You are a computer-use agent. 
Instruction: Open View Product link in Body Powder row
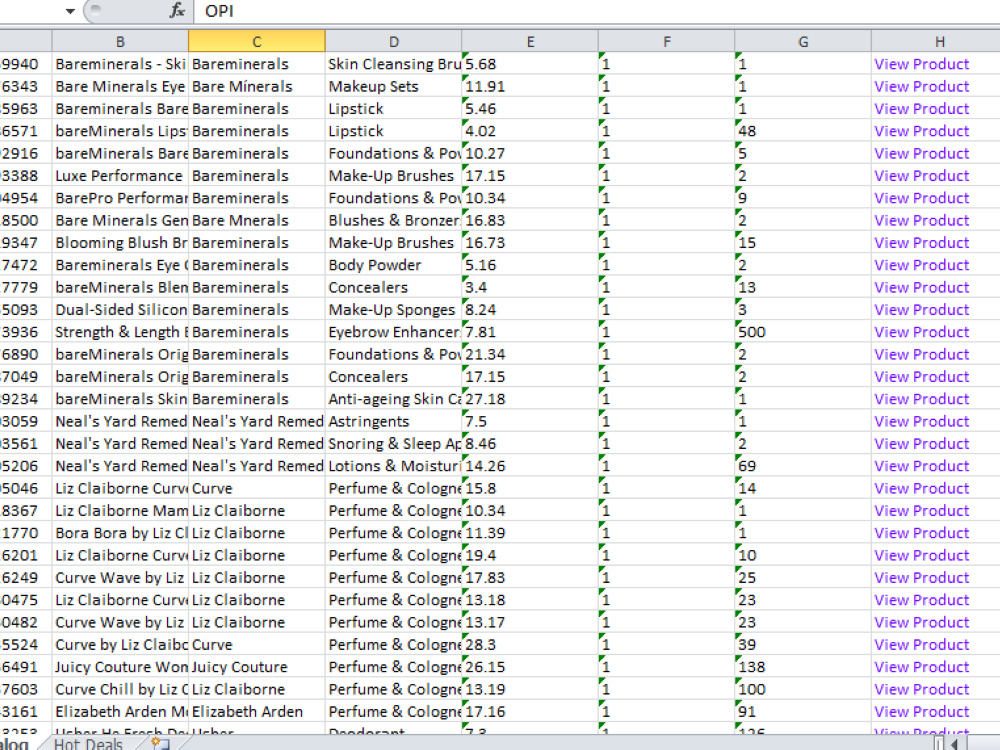(922, 265)
